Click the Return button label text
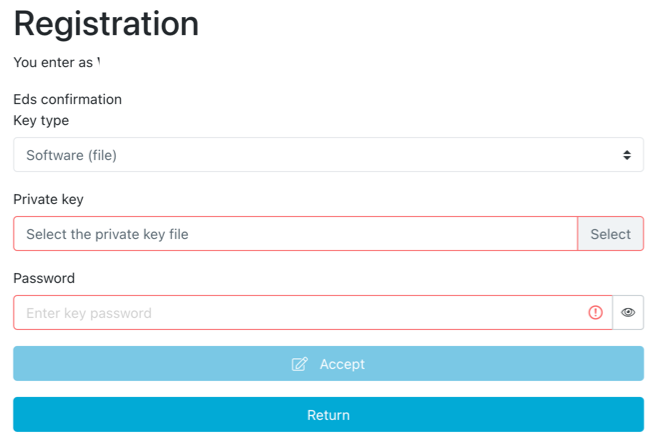661x444 pixels. click(328, 415)
